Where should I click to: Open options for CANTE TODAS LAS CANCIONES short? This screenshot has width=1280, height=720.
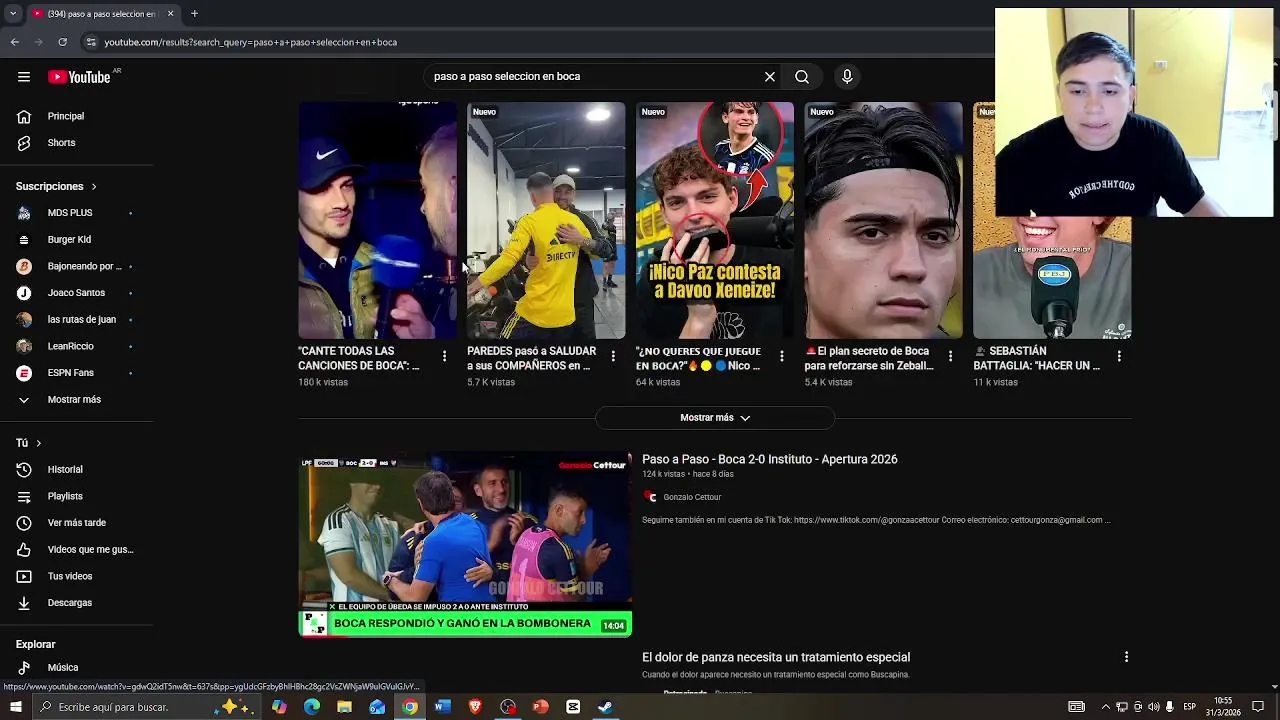(x=445, y=356)
